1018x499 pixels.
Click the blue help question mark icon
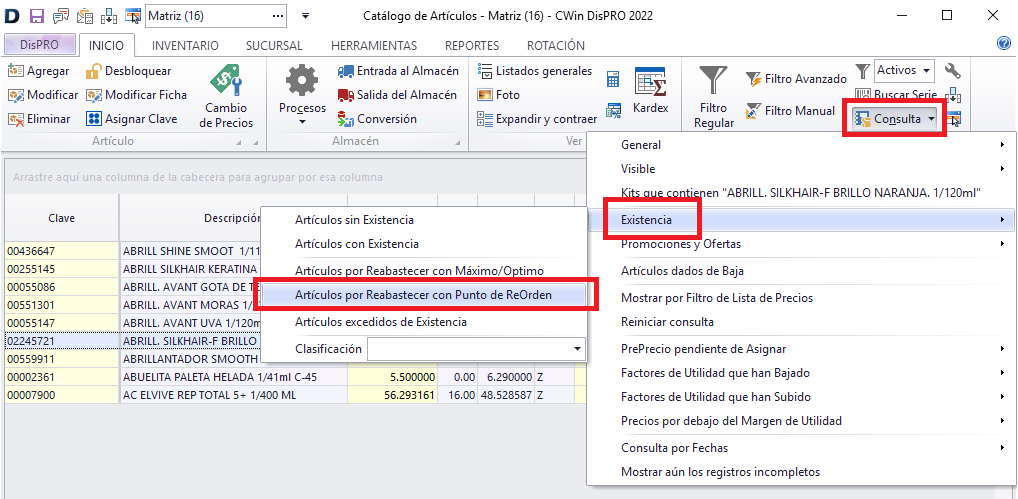point(1004,44)
